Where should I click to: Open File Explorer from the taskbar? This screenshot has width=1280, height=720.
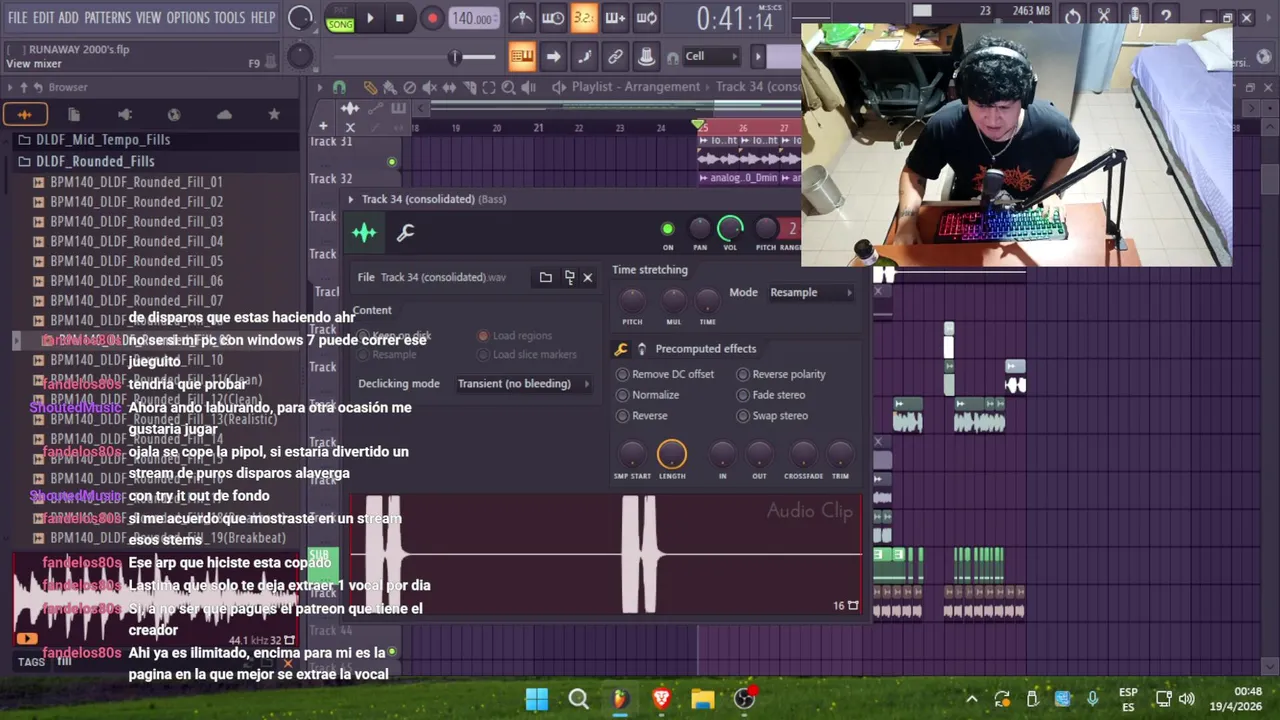point(702,699)
